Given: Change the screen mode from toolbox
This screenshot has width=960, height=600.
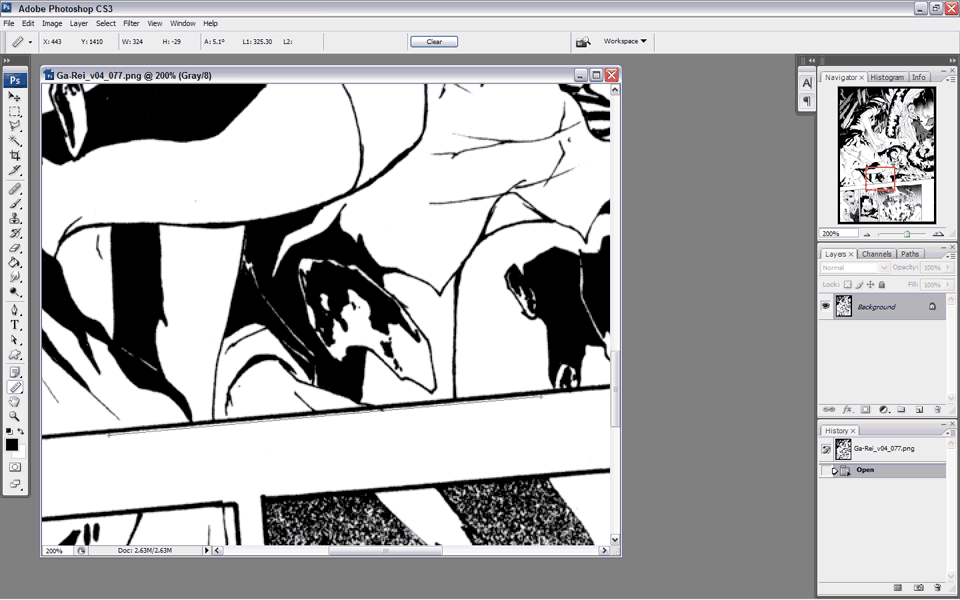Looking at the screenshot, I should [15, 484].
